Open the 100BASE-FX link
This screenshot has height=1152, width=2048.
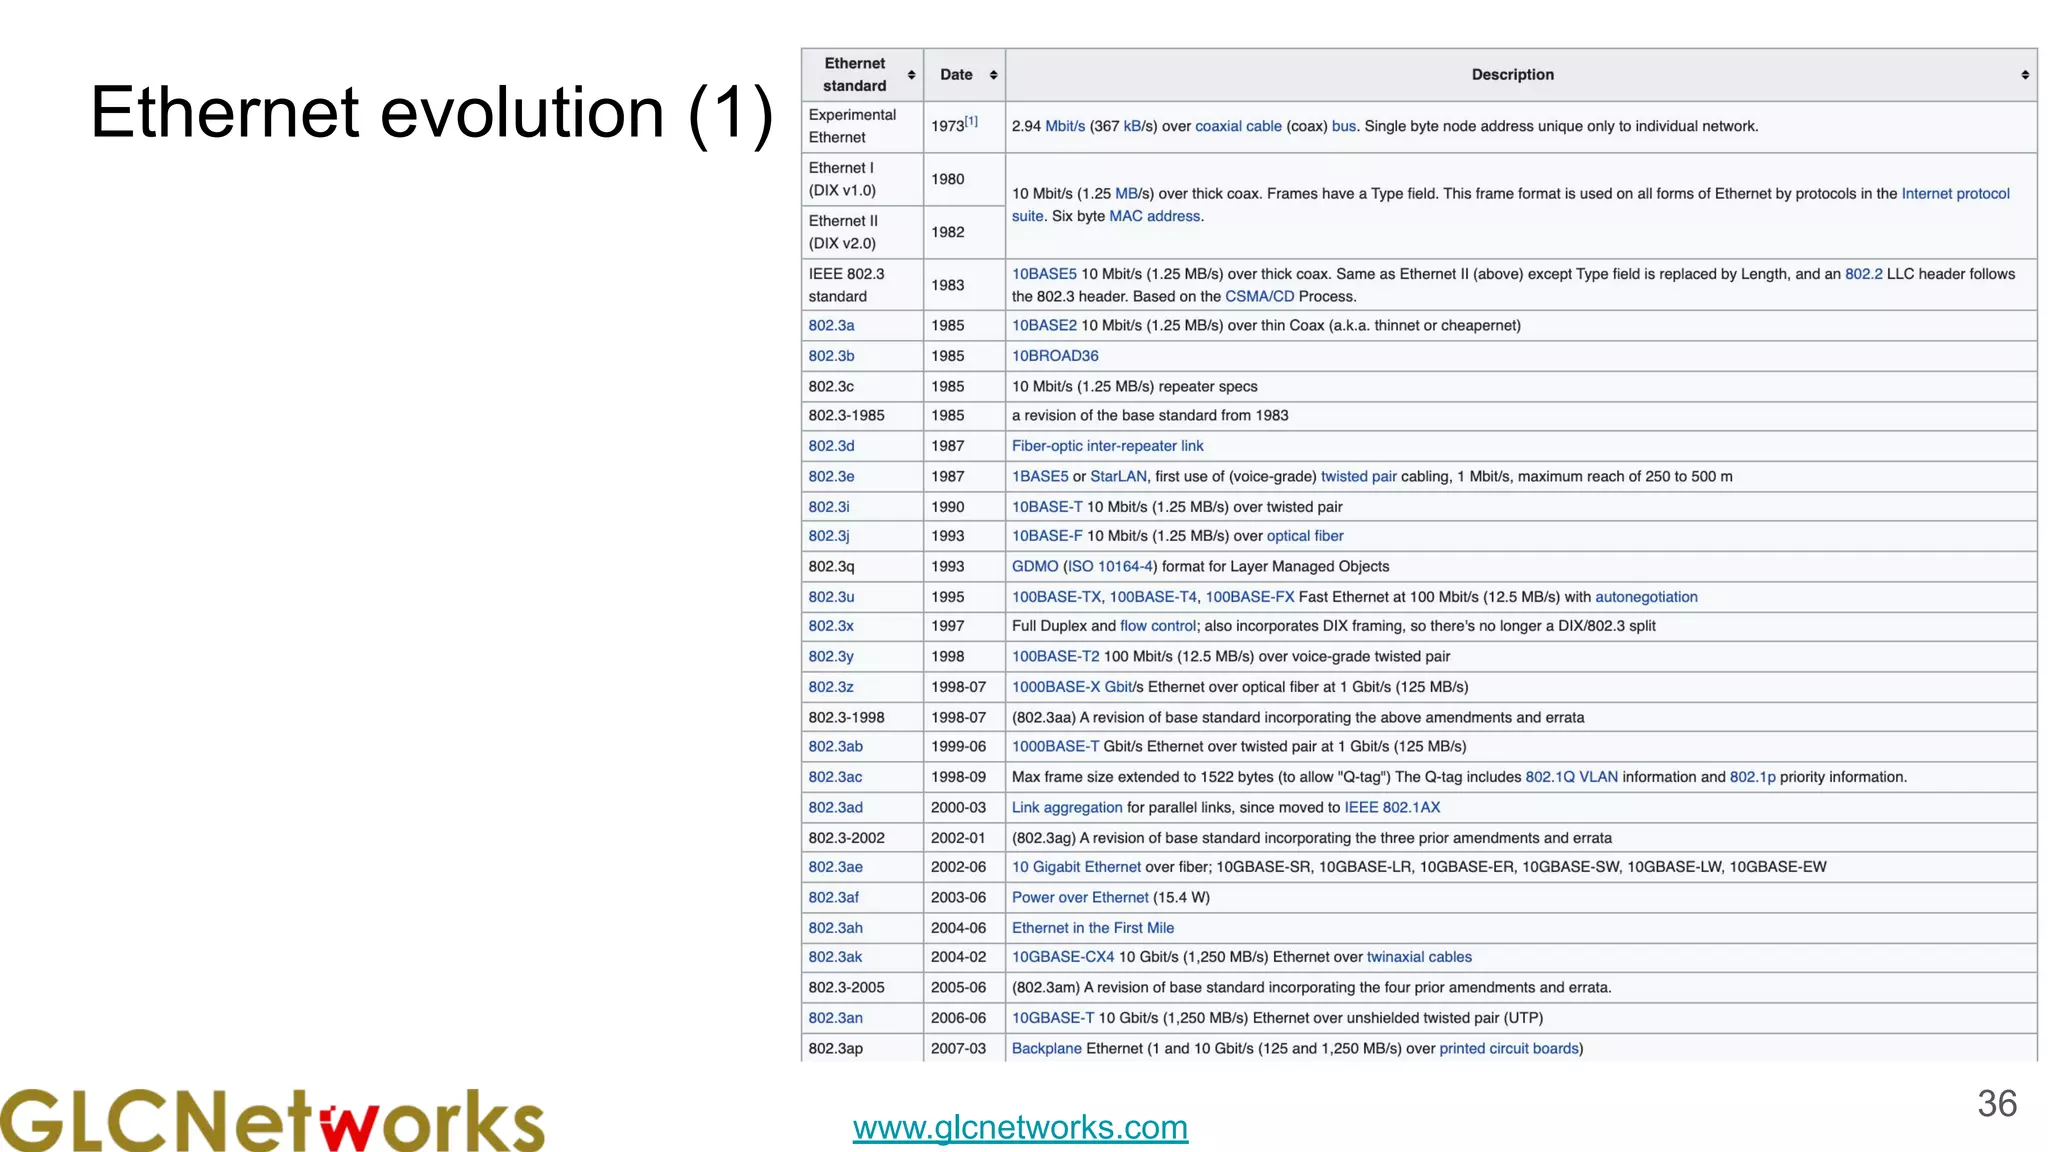[1249, 597]
